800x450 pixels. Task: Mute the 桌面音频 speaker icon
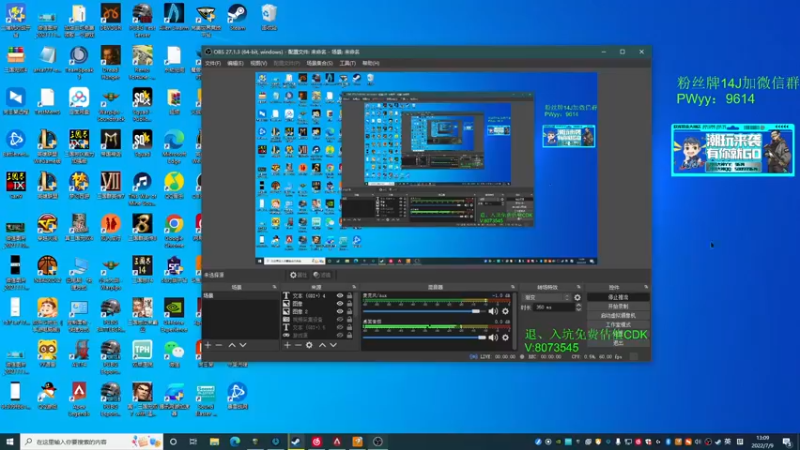(x=493, y=337)
